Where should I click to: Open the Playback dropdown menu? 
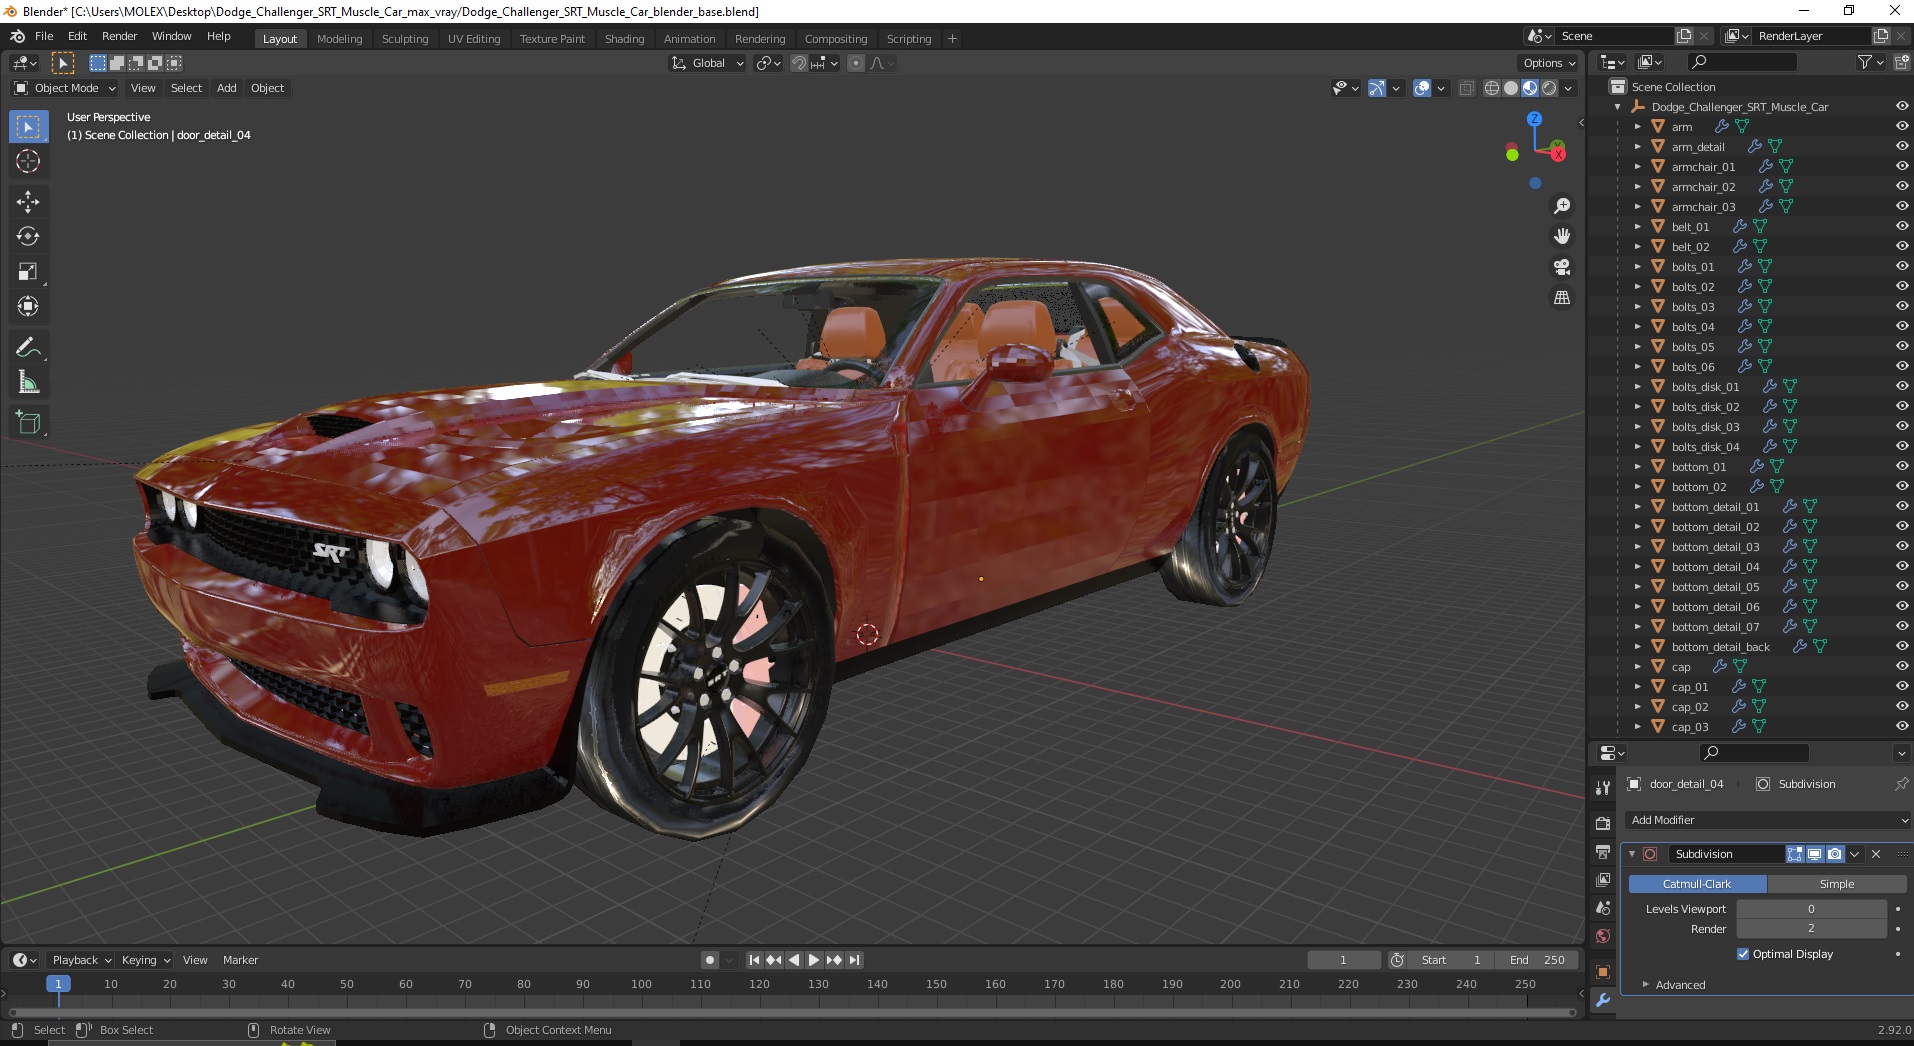point(81,960)
